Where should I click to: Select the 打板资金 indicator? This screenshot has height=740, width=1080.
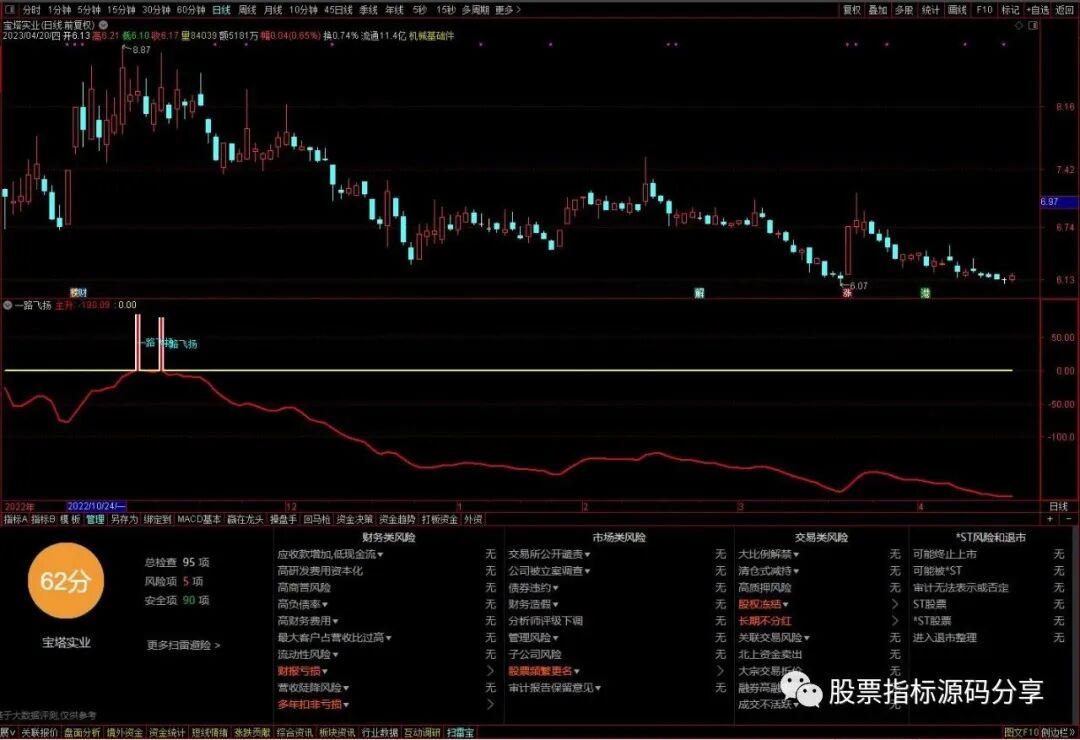point(439,519)
